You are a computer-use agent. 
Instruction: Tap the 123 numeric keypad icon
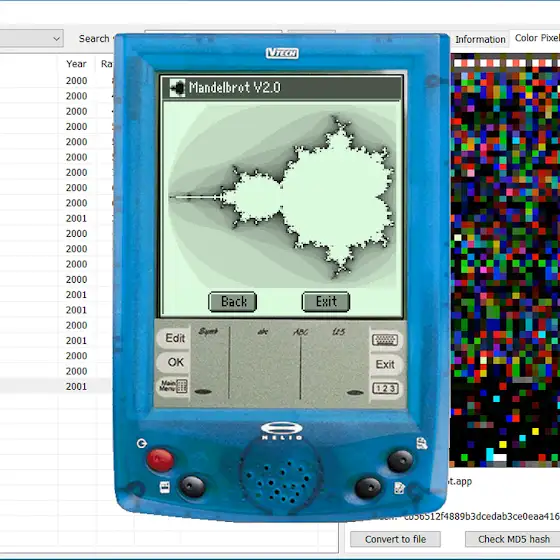[x=385, y=388]
